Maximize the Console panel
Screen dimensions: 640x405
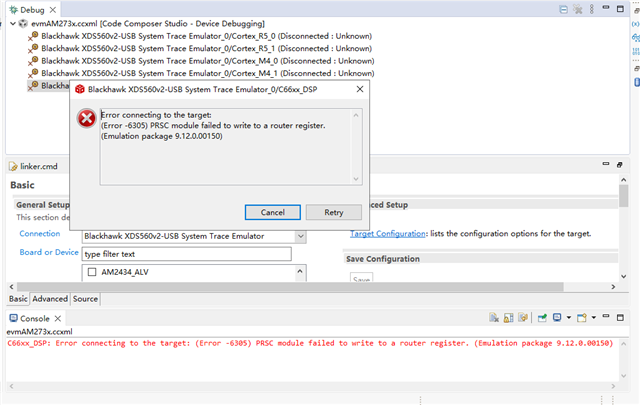(620, 318)
